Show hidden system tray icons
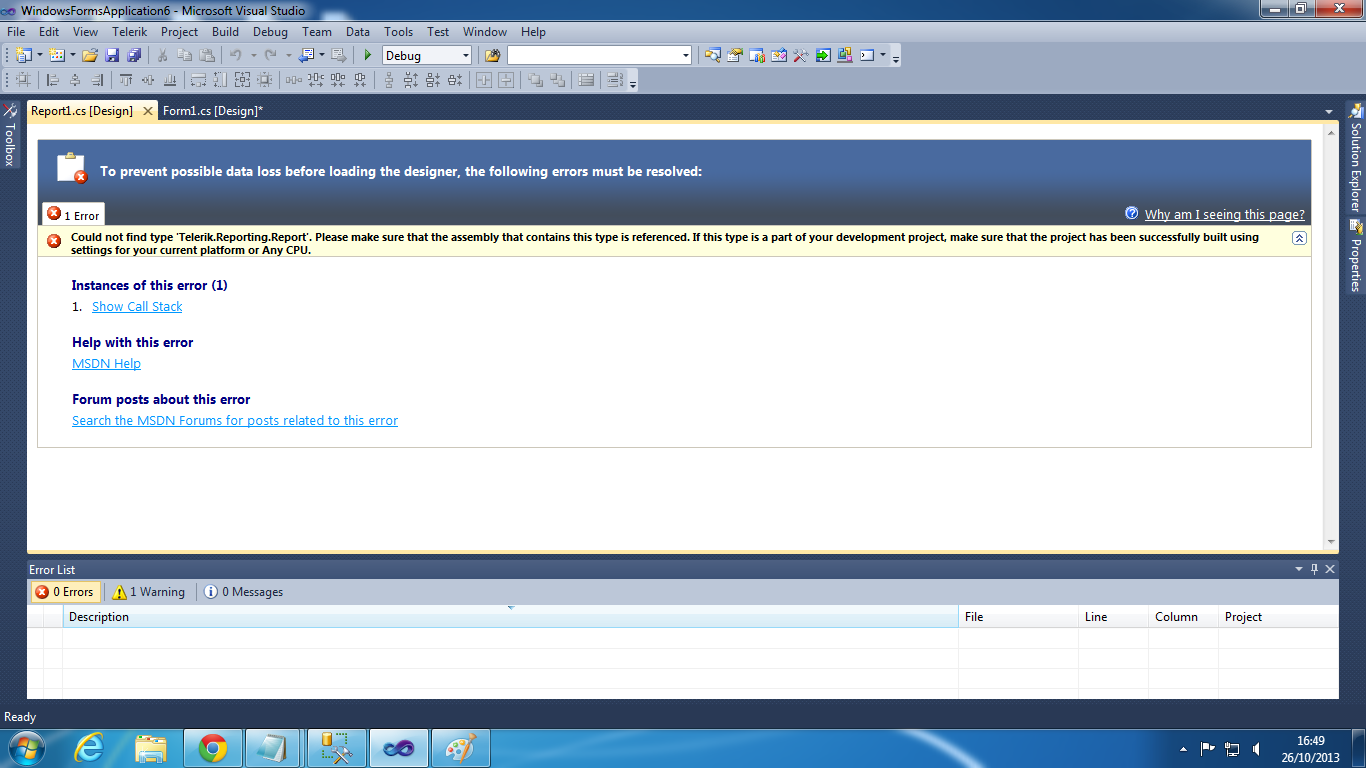1366x768 pixels. (1184, 749)
